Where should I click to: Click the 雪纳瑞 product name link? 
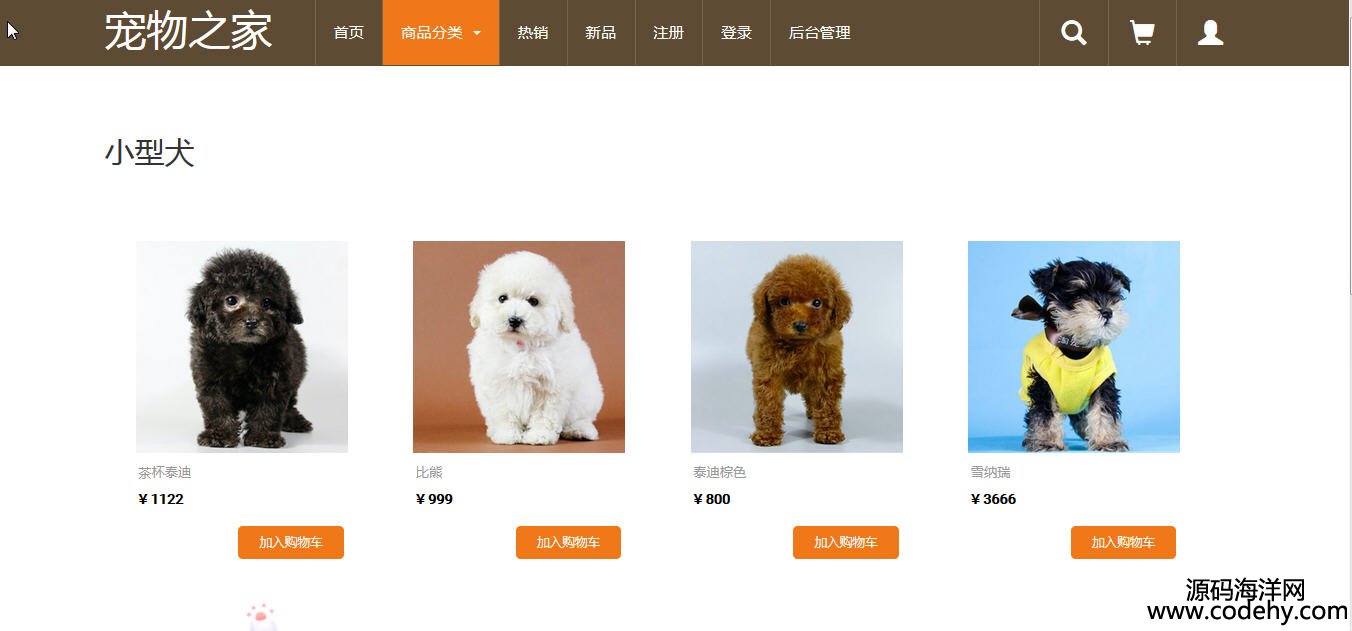coord(991,472)
